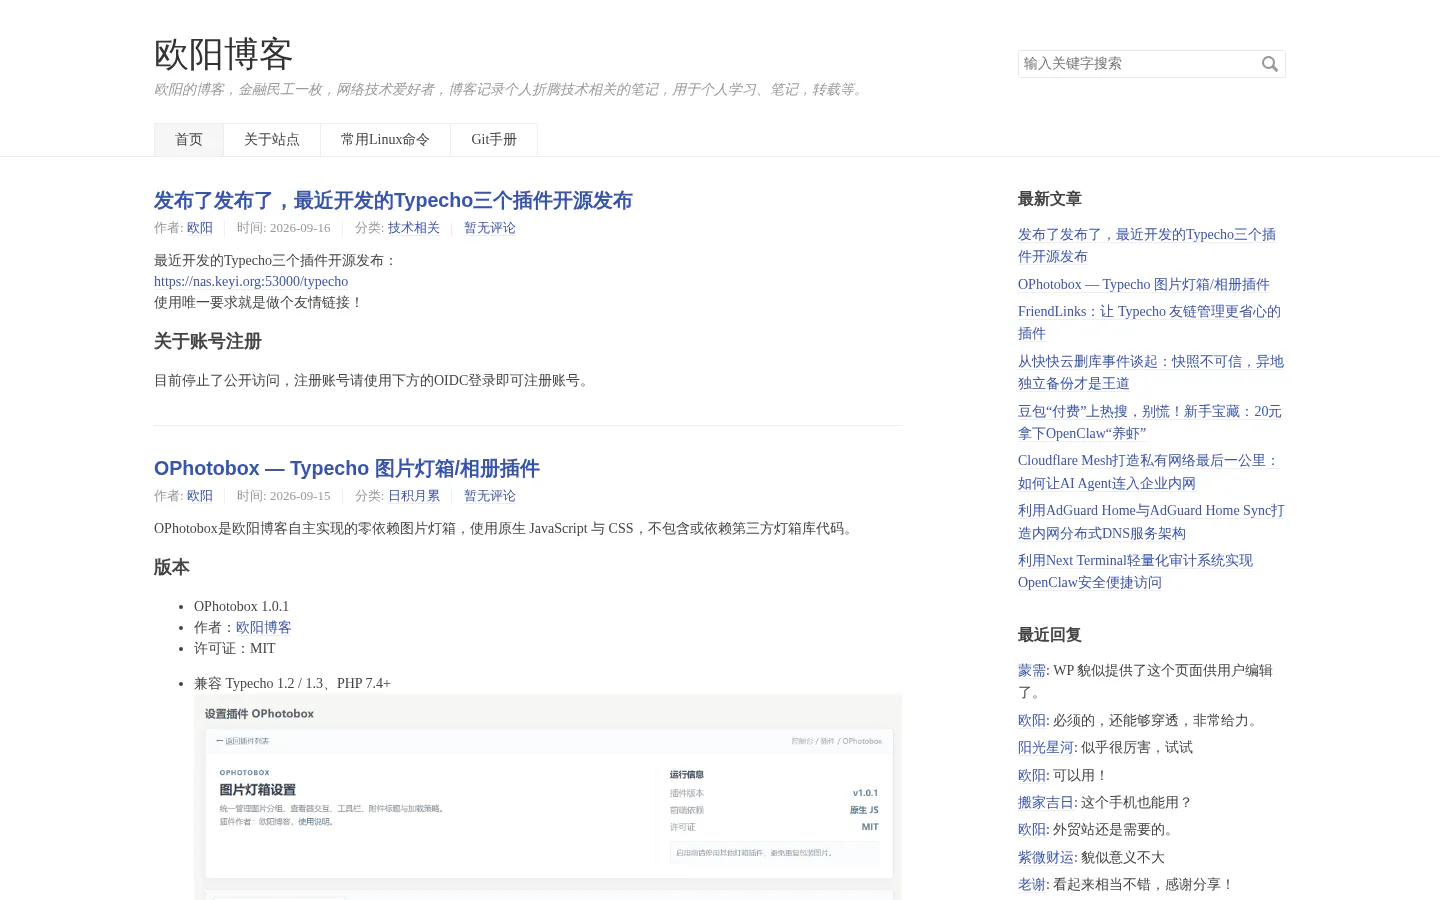
Task: Open the 技术相关 category link
Action: coord(414,228)
